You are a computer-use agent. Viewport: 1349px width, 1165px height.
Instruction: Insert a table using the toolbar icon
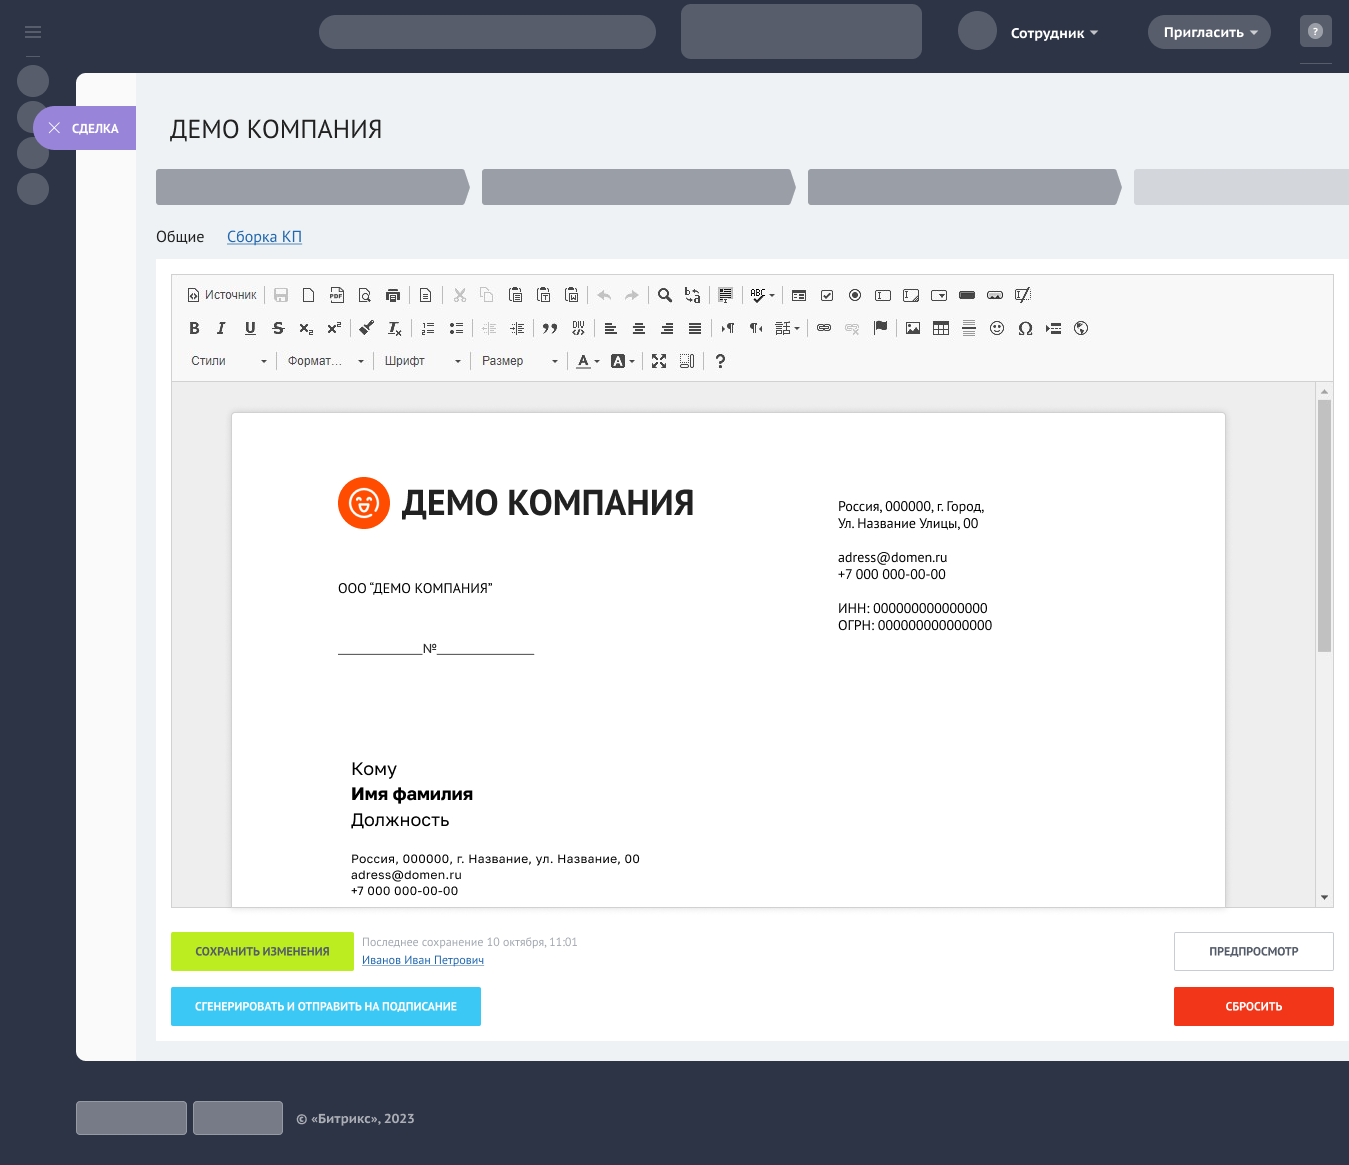click(x=941, y=328)
